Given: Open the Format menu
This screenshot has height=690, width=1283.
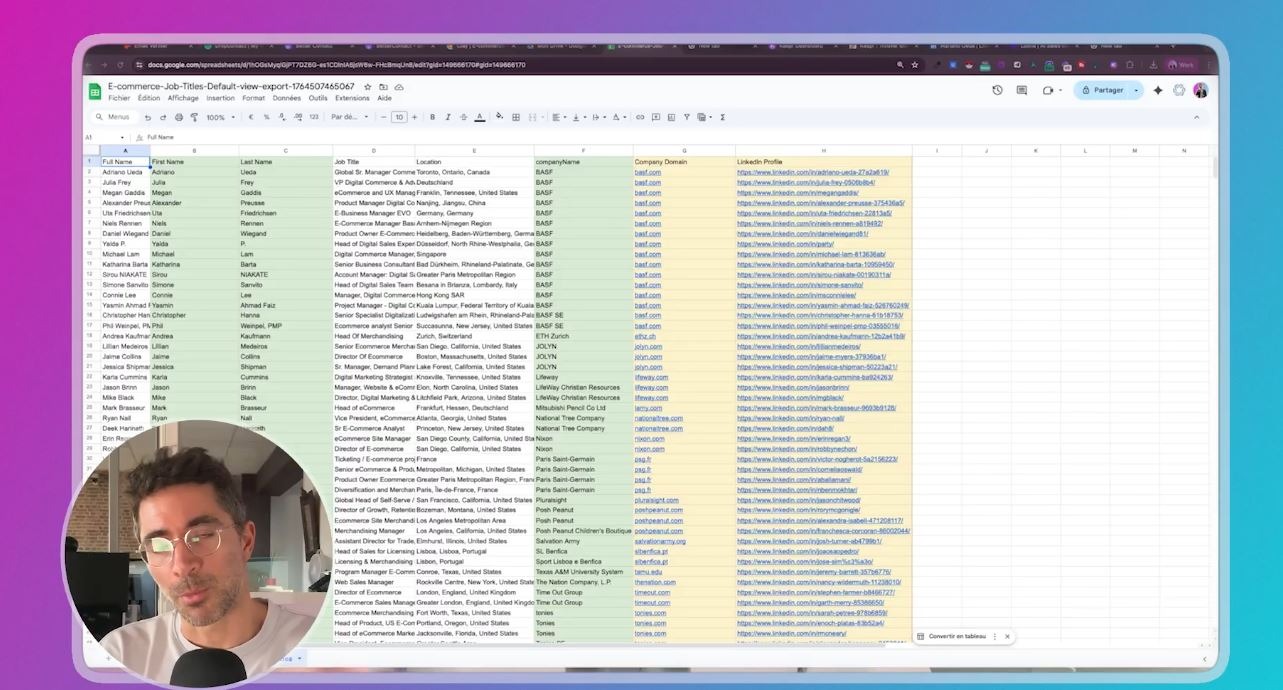Looking at the screenshot, I should (254, 98).
